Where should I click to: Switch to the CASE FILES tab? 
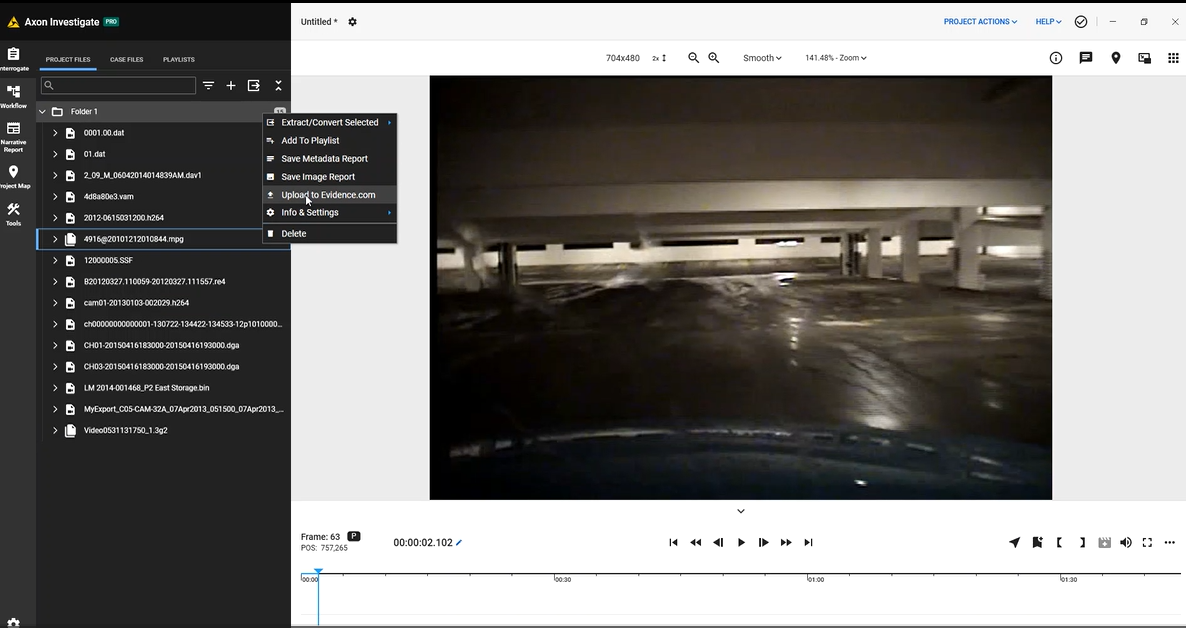tap(126, 59)
